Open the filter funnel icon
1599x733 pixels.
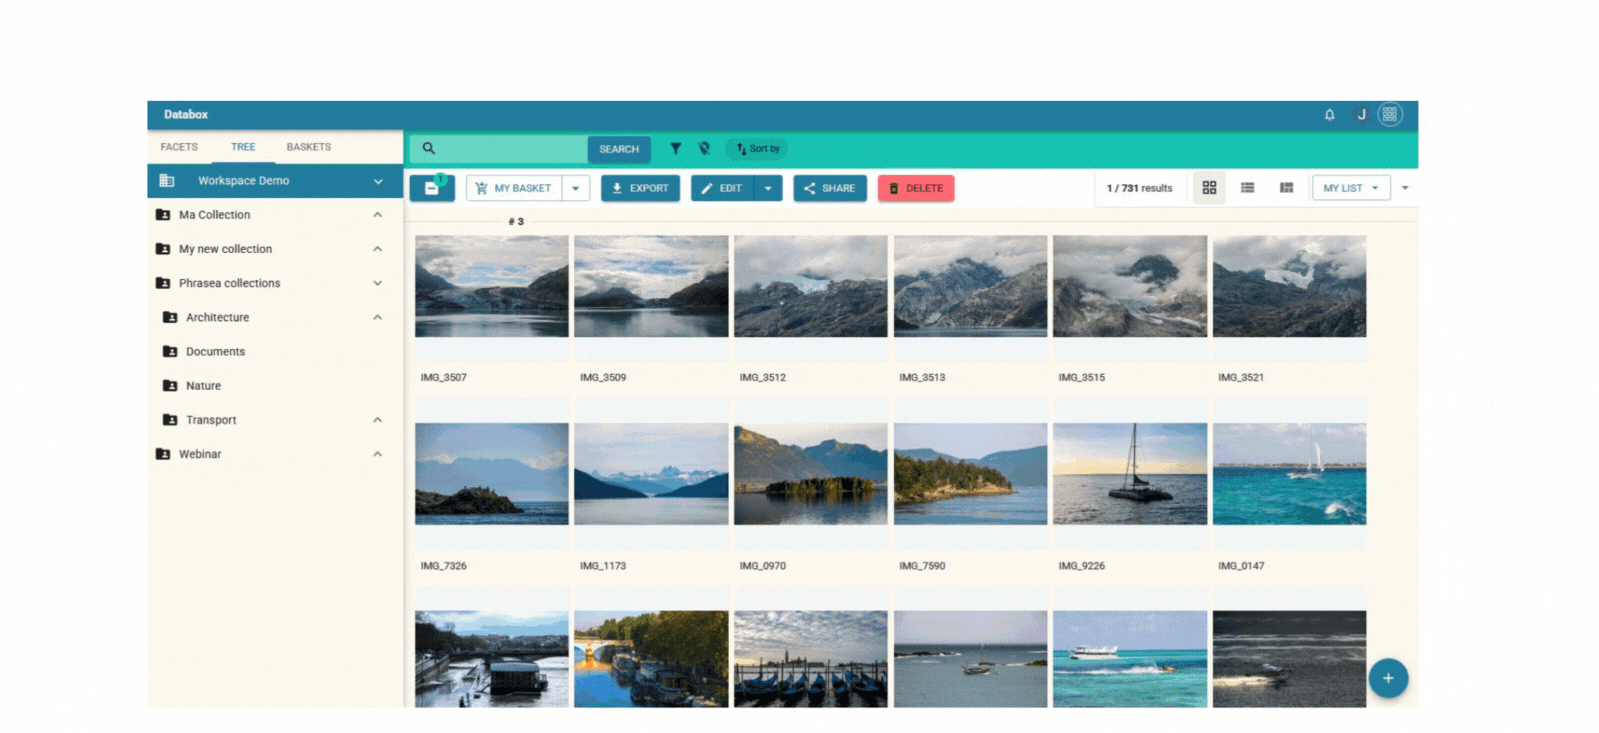675,149
